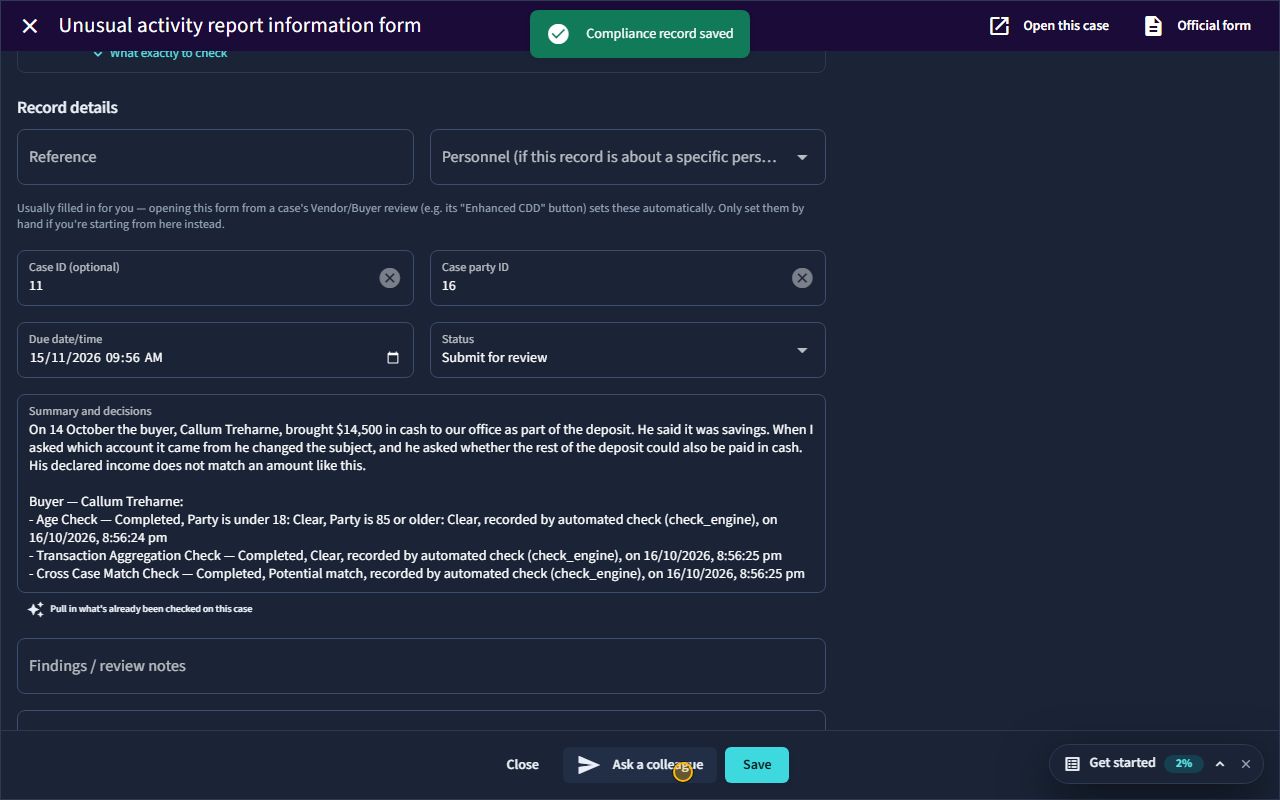Click the sparkle icon to pull in checks
The image size is (1280, 800).
pos(35,609)
